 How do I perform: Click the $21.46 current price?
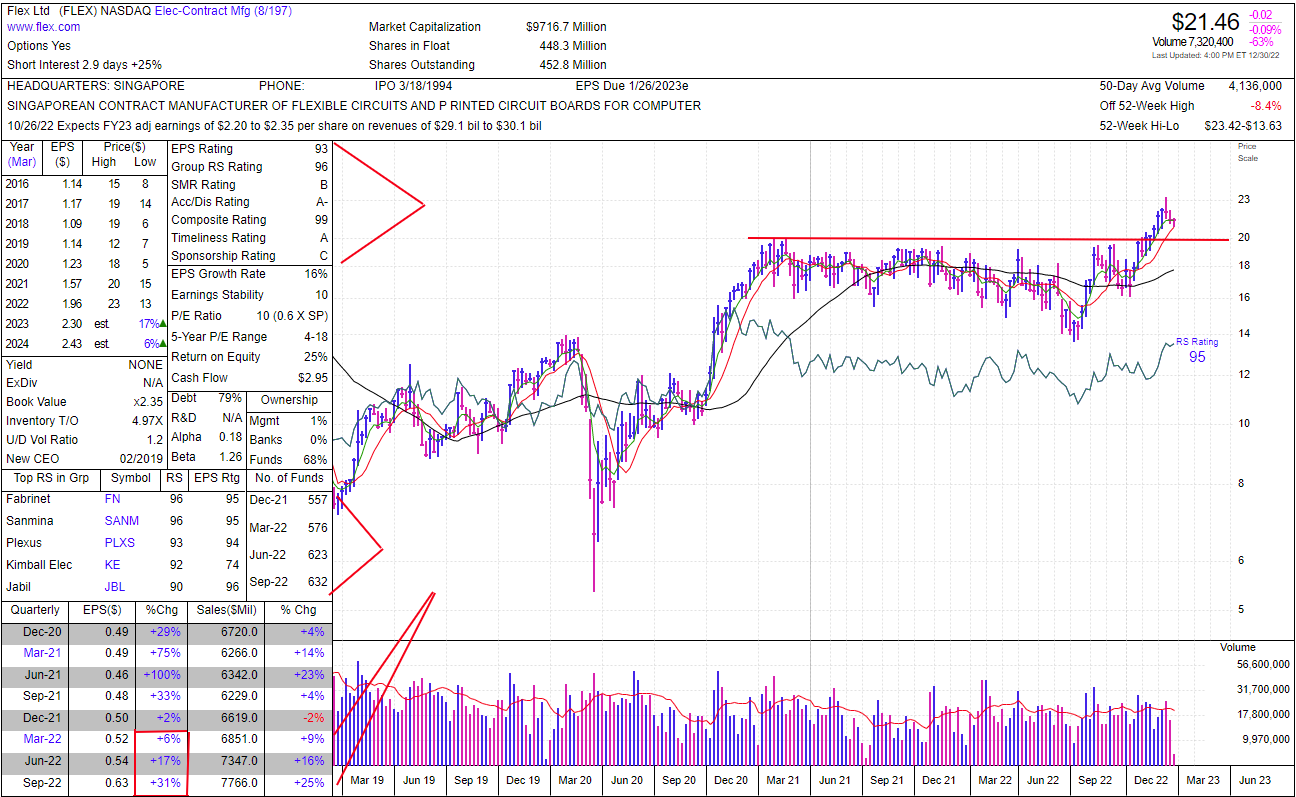[1207, 21]
